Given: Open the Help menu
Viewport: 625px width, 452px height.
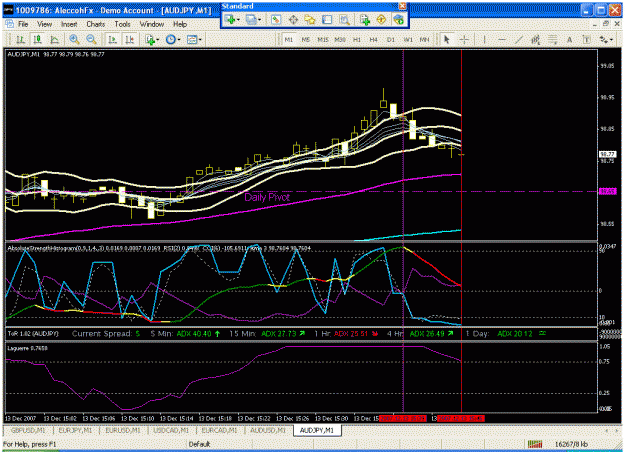Looking at the screenshot, I should 180,24.
